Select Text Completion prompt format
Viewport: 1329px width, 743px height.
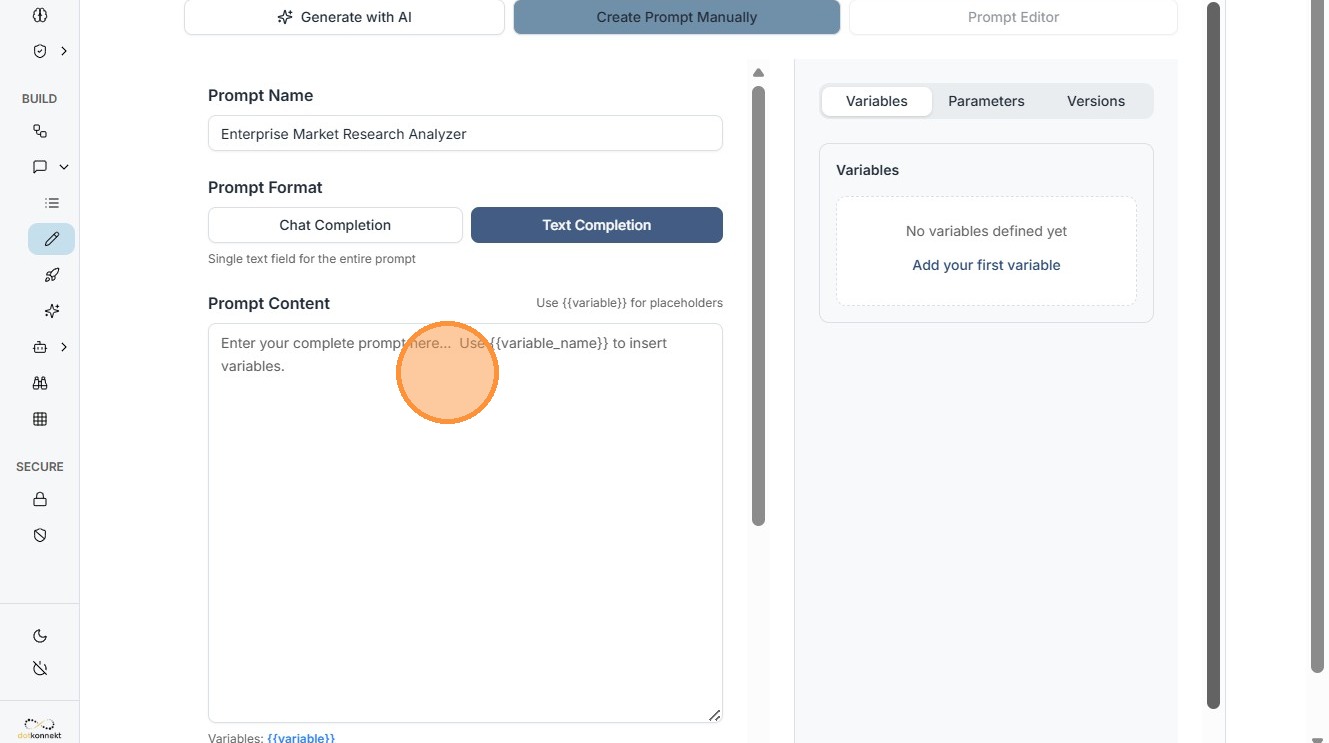pyautogui.click(x=596, y=225)
